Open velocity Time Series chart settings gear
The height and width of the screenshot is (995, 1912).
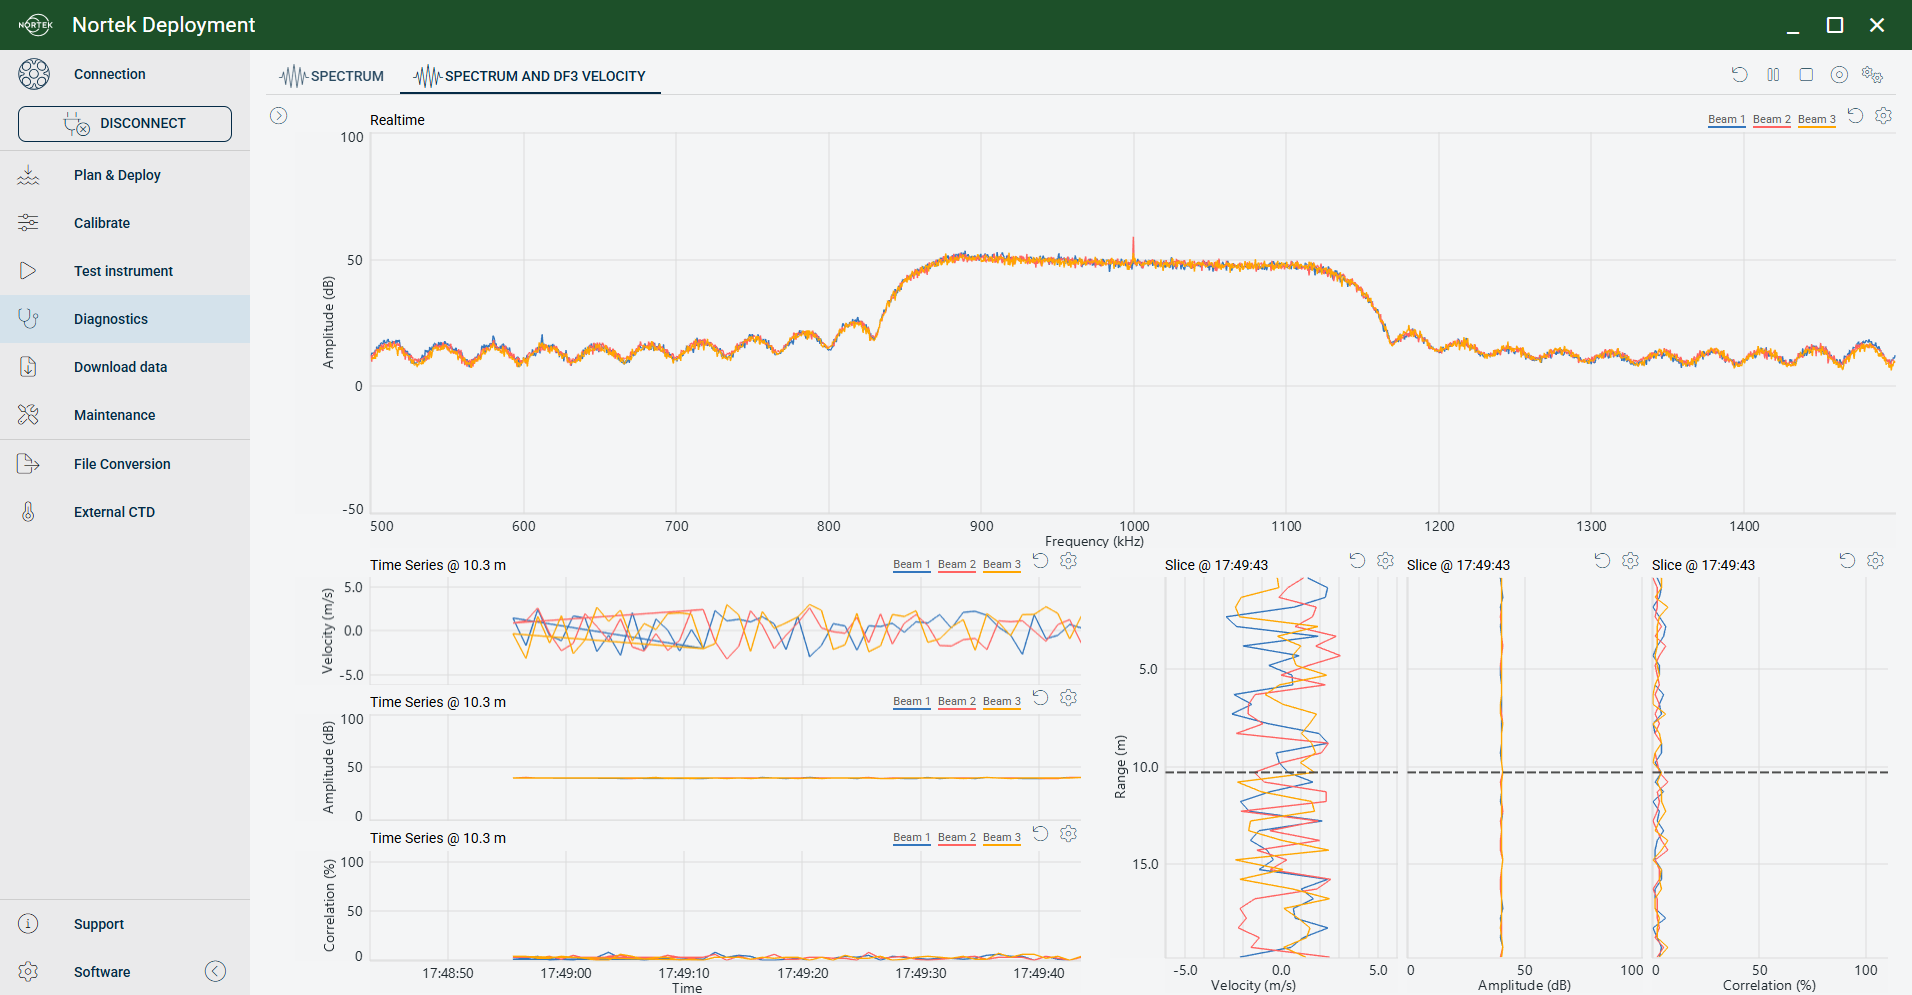(1068, 561)
